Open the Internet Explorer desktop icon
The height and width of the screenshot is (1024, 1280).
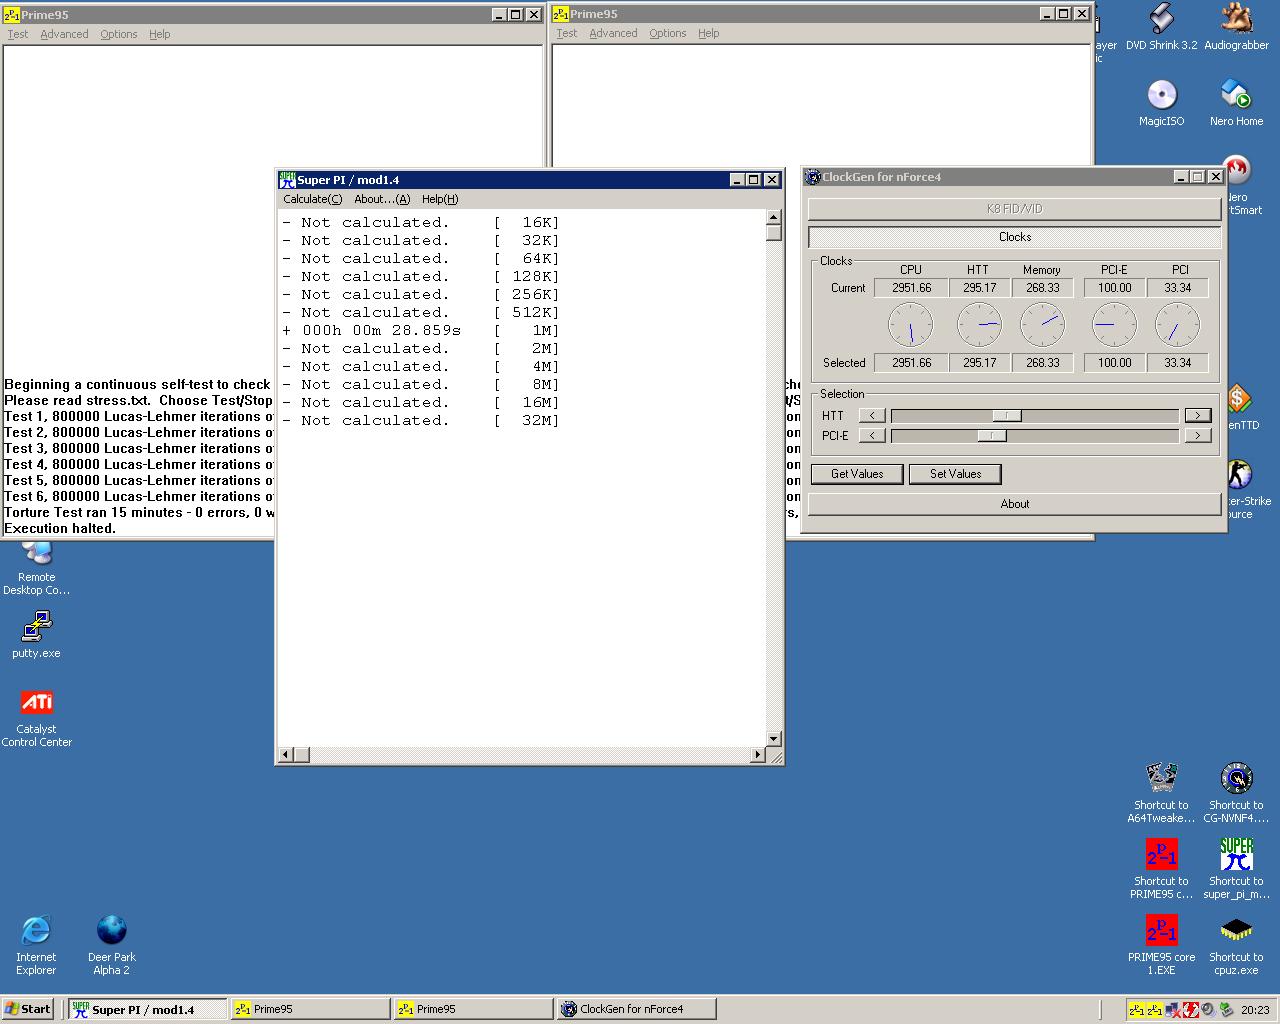pyautogui.click(x=36, y=931)
